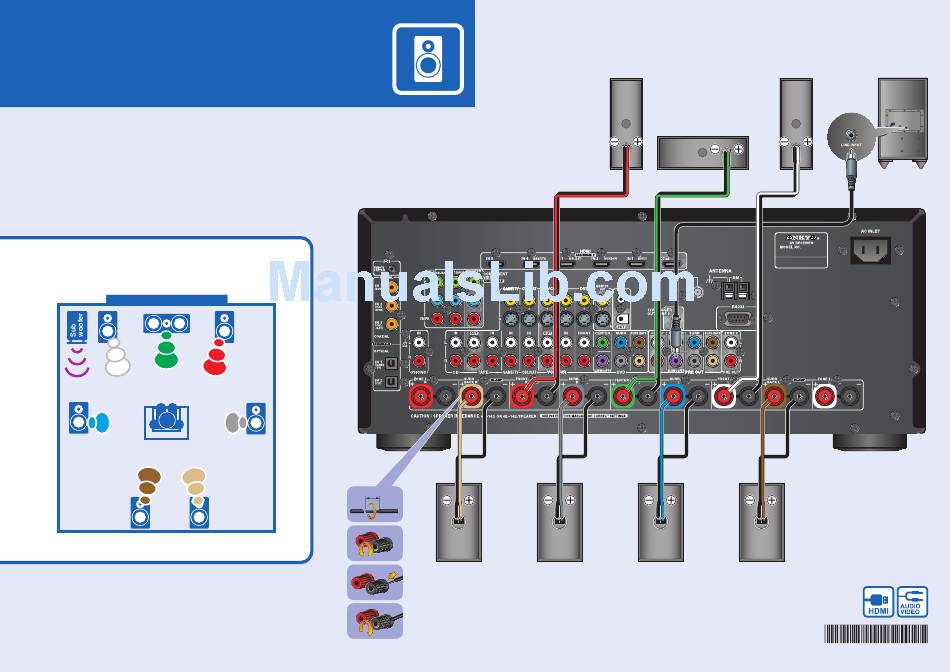This screenshot has width=950, height=672.
Task: Select the red position marker
Action: click(215, 358)
